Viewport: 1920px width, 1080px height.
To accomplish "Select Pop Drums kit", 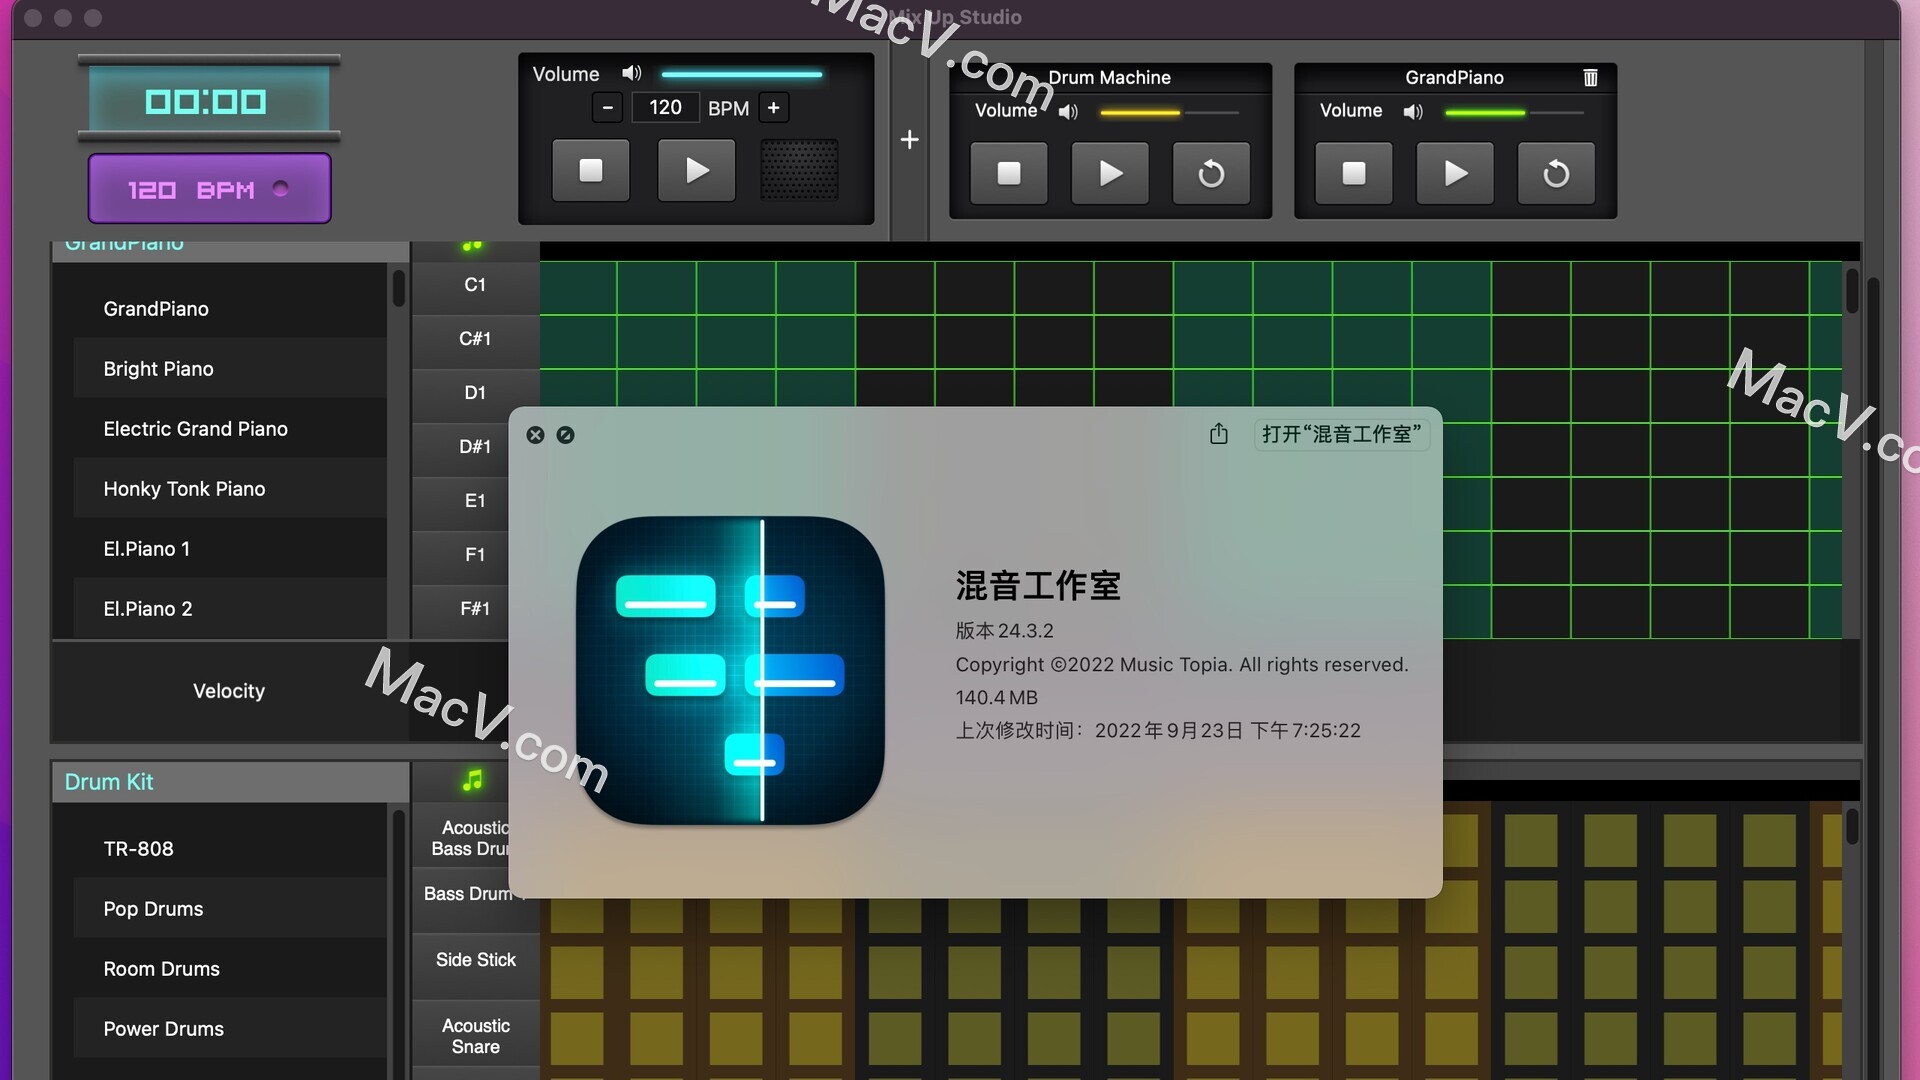I will 230,909.
